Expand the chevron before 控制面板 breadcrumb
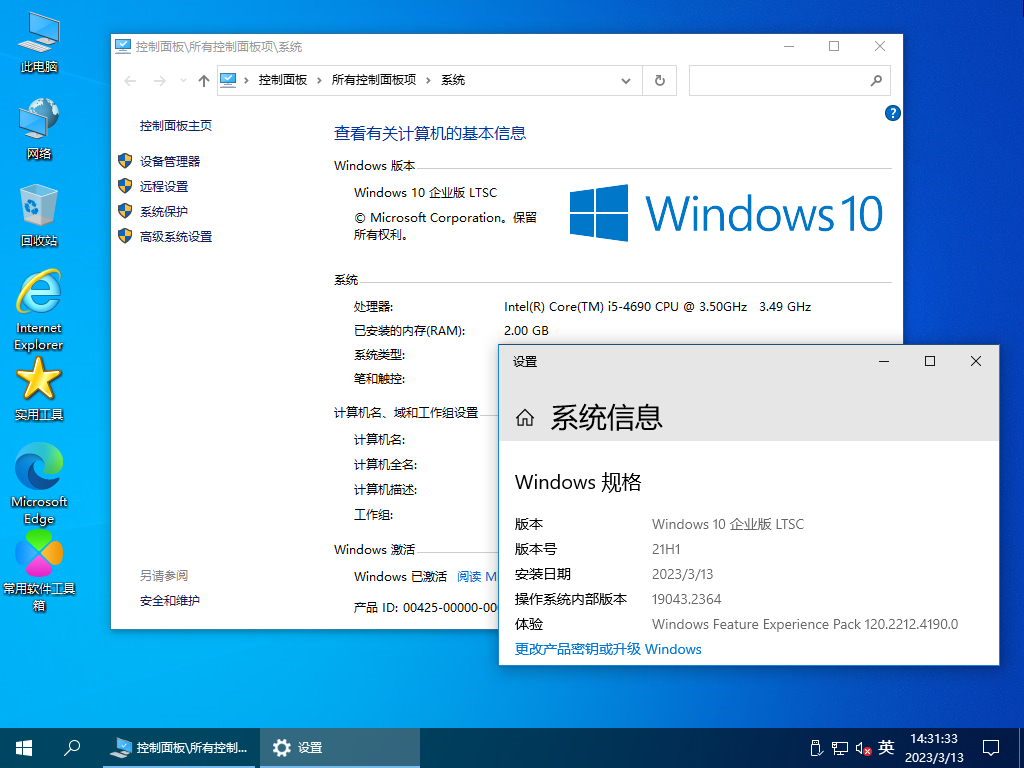The width and height of the screenshot is (1024, 768). pos(246,80)
